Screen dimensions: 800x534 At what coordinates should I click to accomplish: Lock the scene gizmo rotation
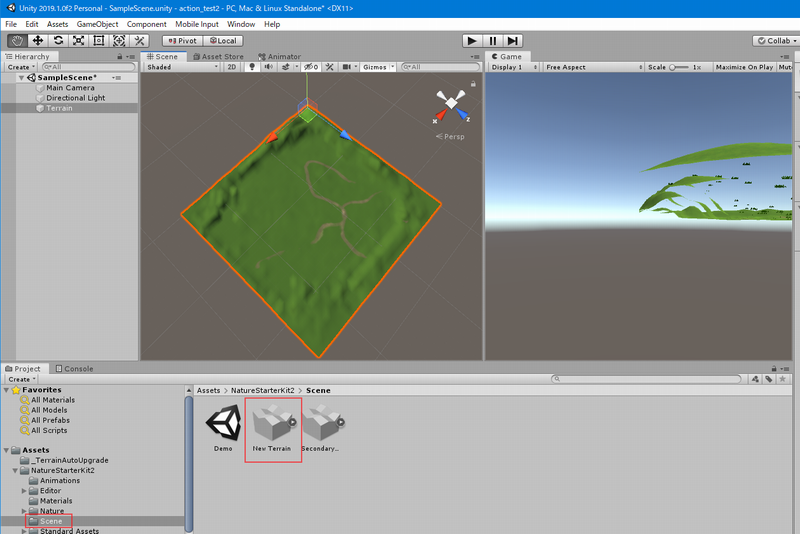[x=473, y=84]
